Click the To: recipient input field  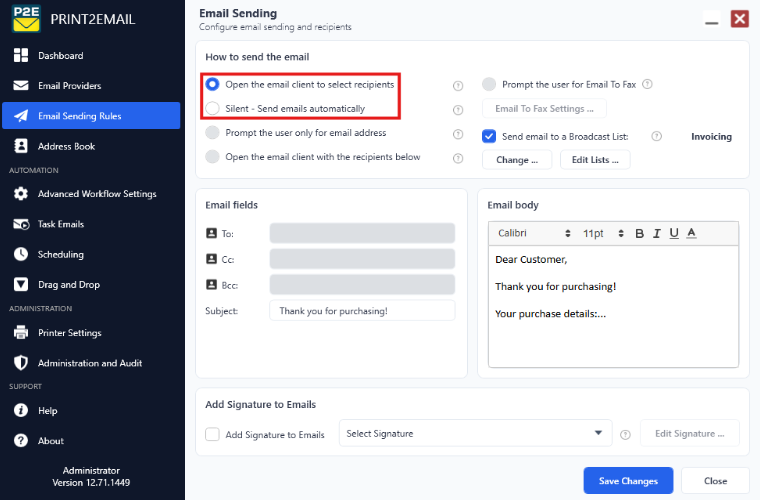point(362,233)
